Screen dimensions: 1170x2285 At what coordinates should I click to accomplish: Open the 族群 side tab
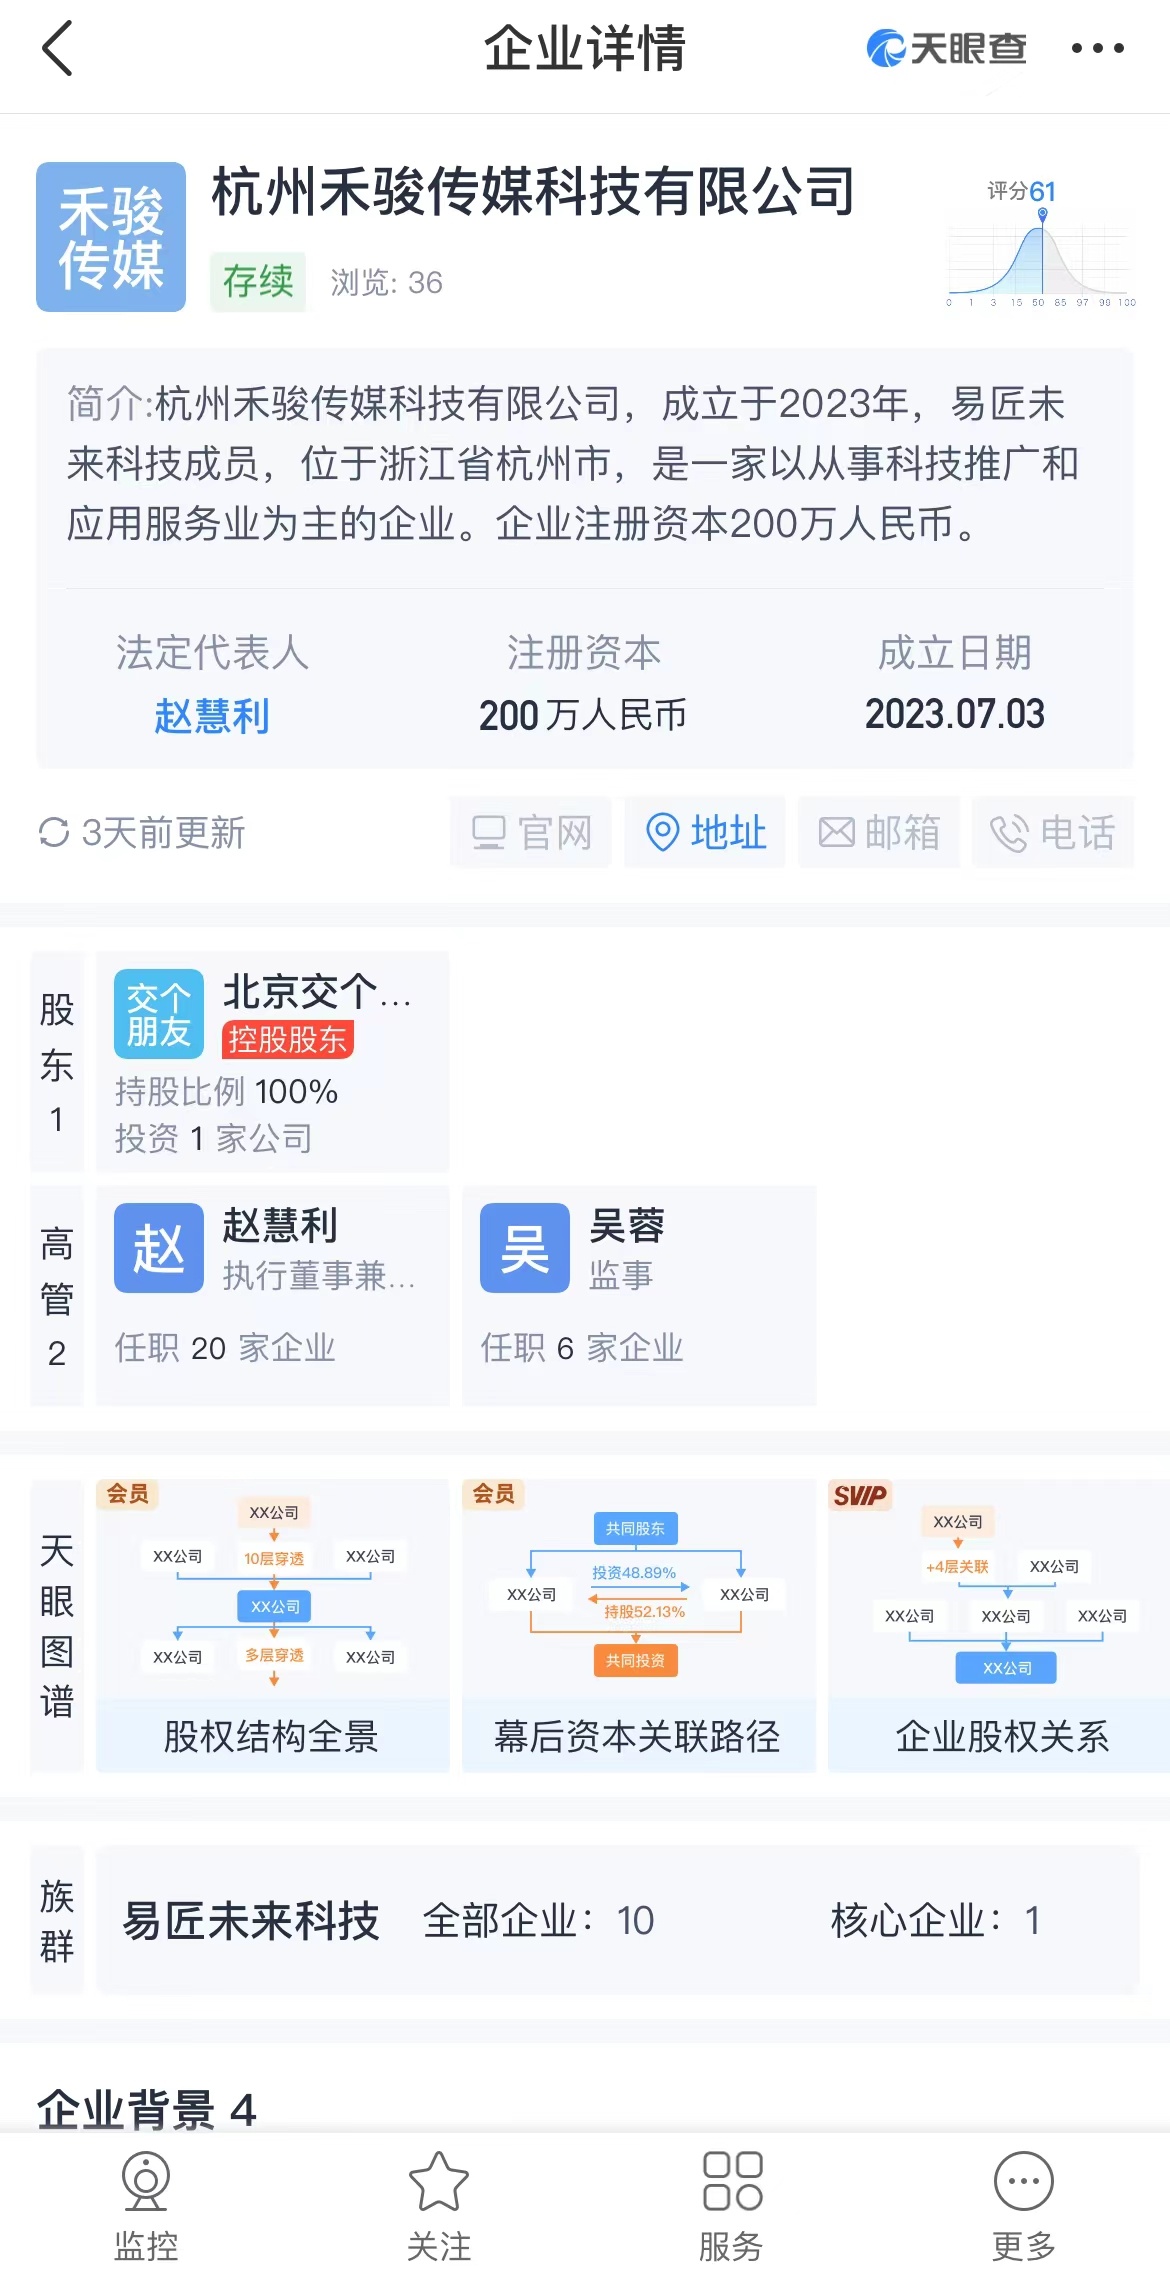pos(57,1920)
